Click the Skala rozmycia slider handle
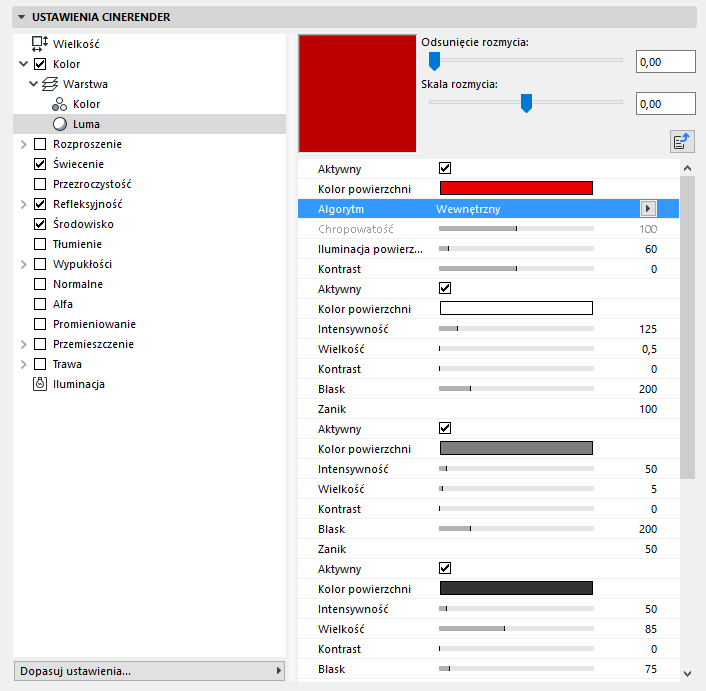The image size is (706, 691). 526,103
